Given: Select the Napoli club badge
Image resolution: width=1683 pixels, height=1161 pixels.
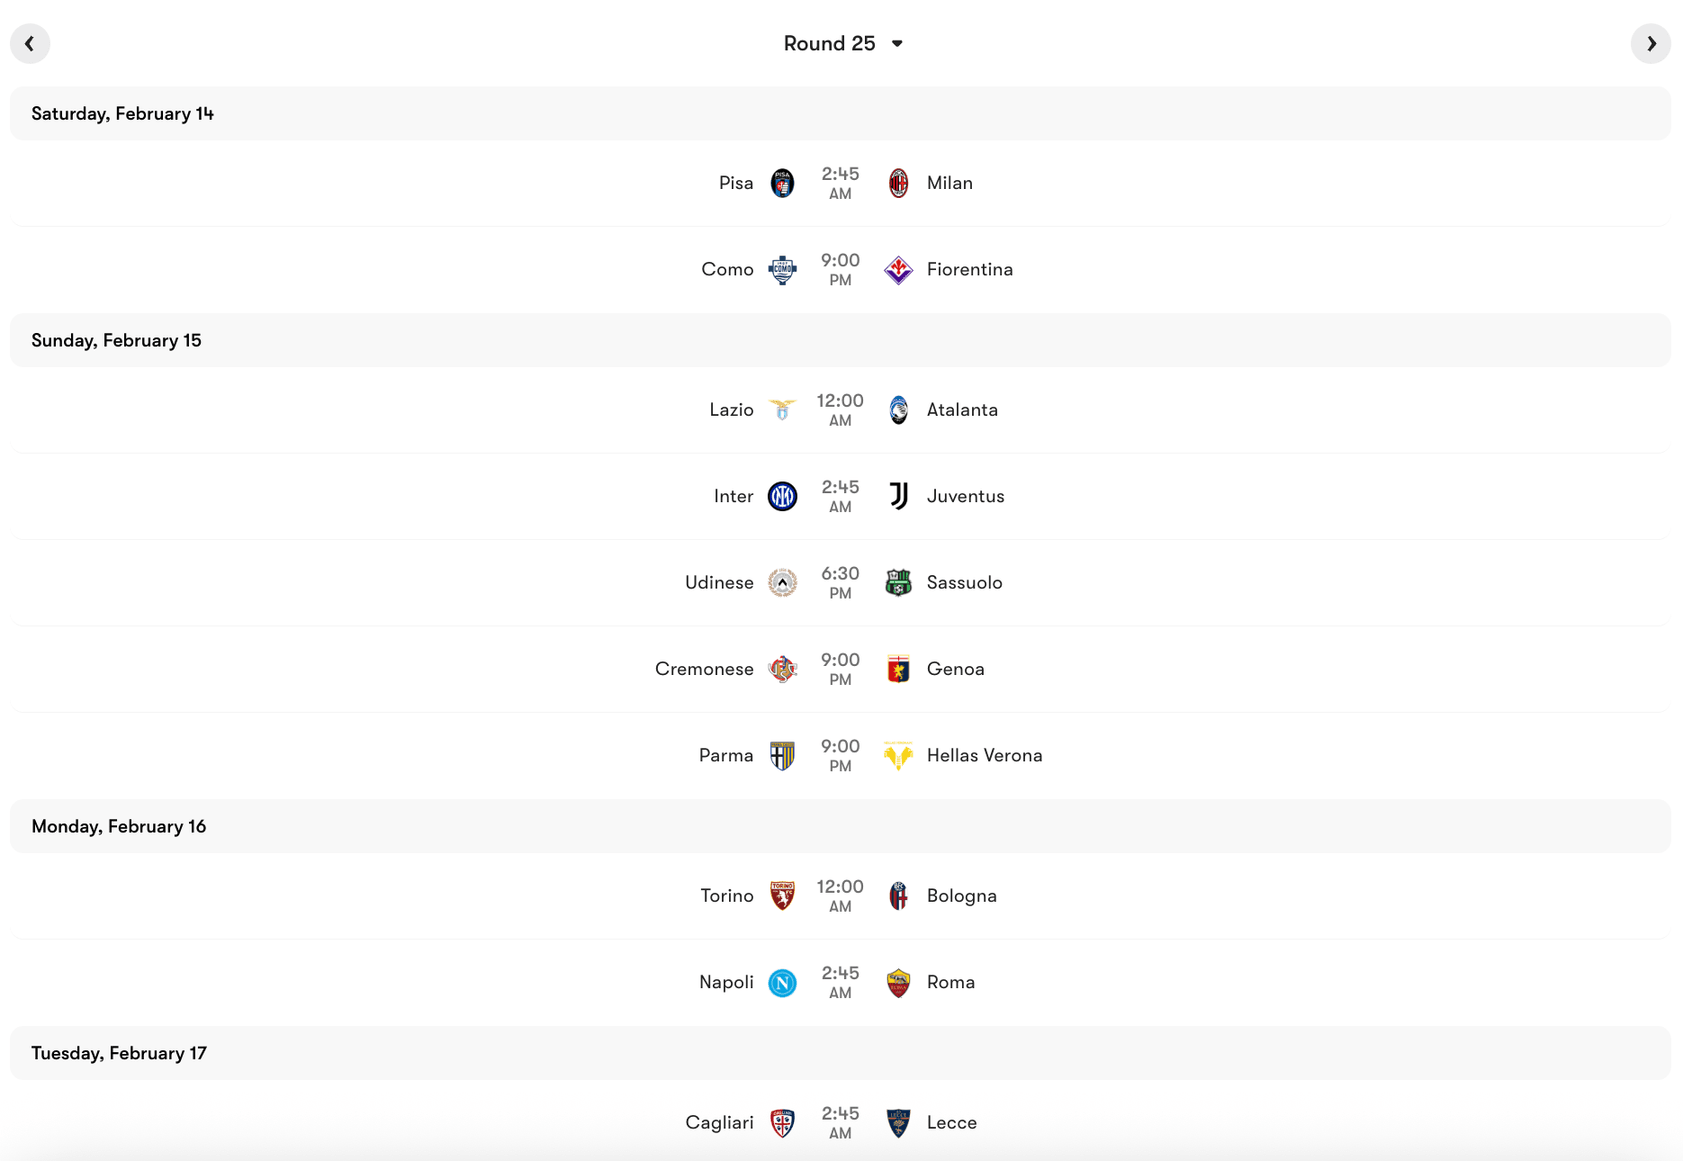Looking at the screenshot, I should pos(783,982).
